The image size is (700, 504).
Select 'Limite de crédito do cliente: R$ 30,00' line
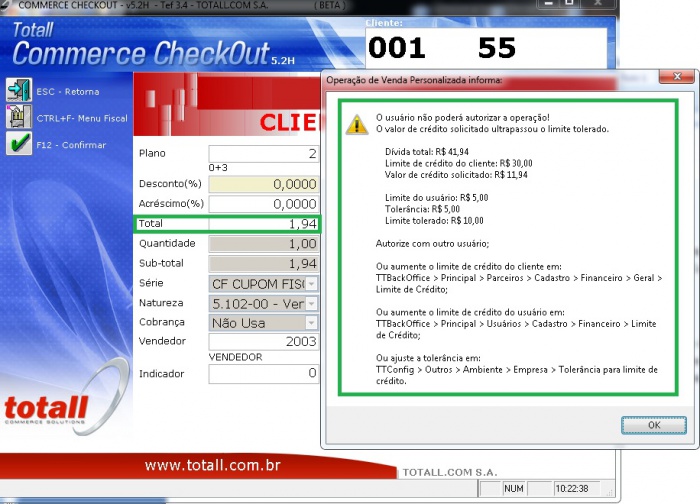point(458,163)
